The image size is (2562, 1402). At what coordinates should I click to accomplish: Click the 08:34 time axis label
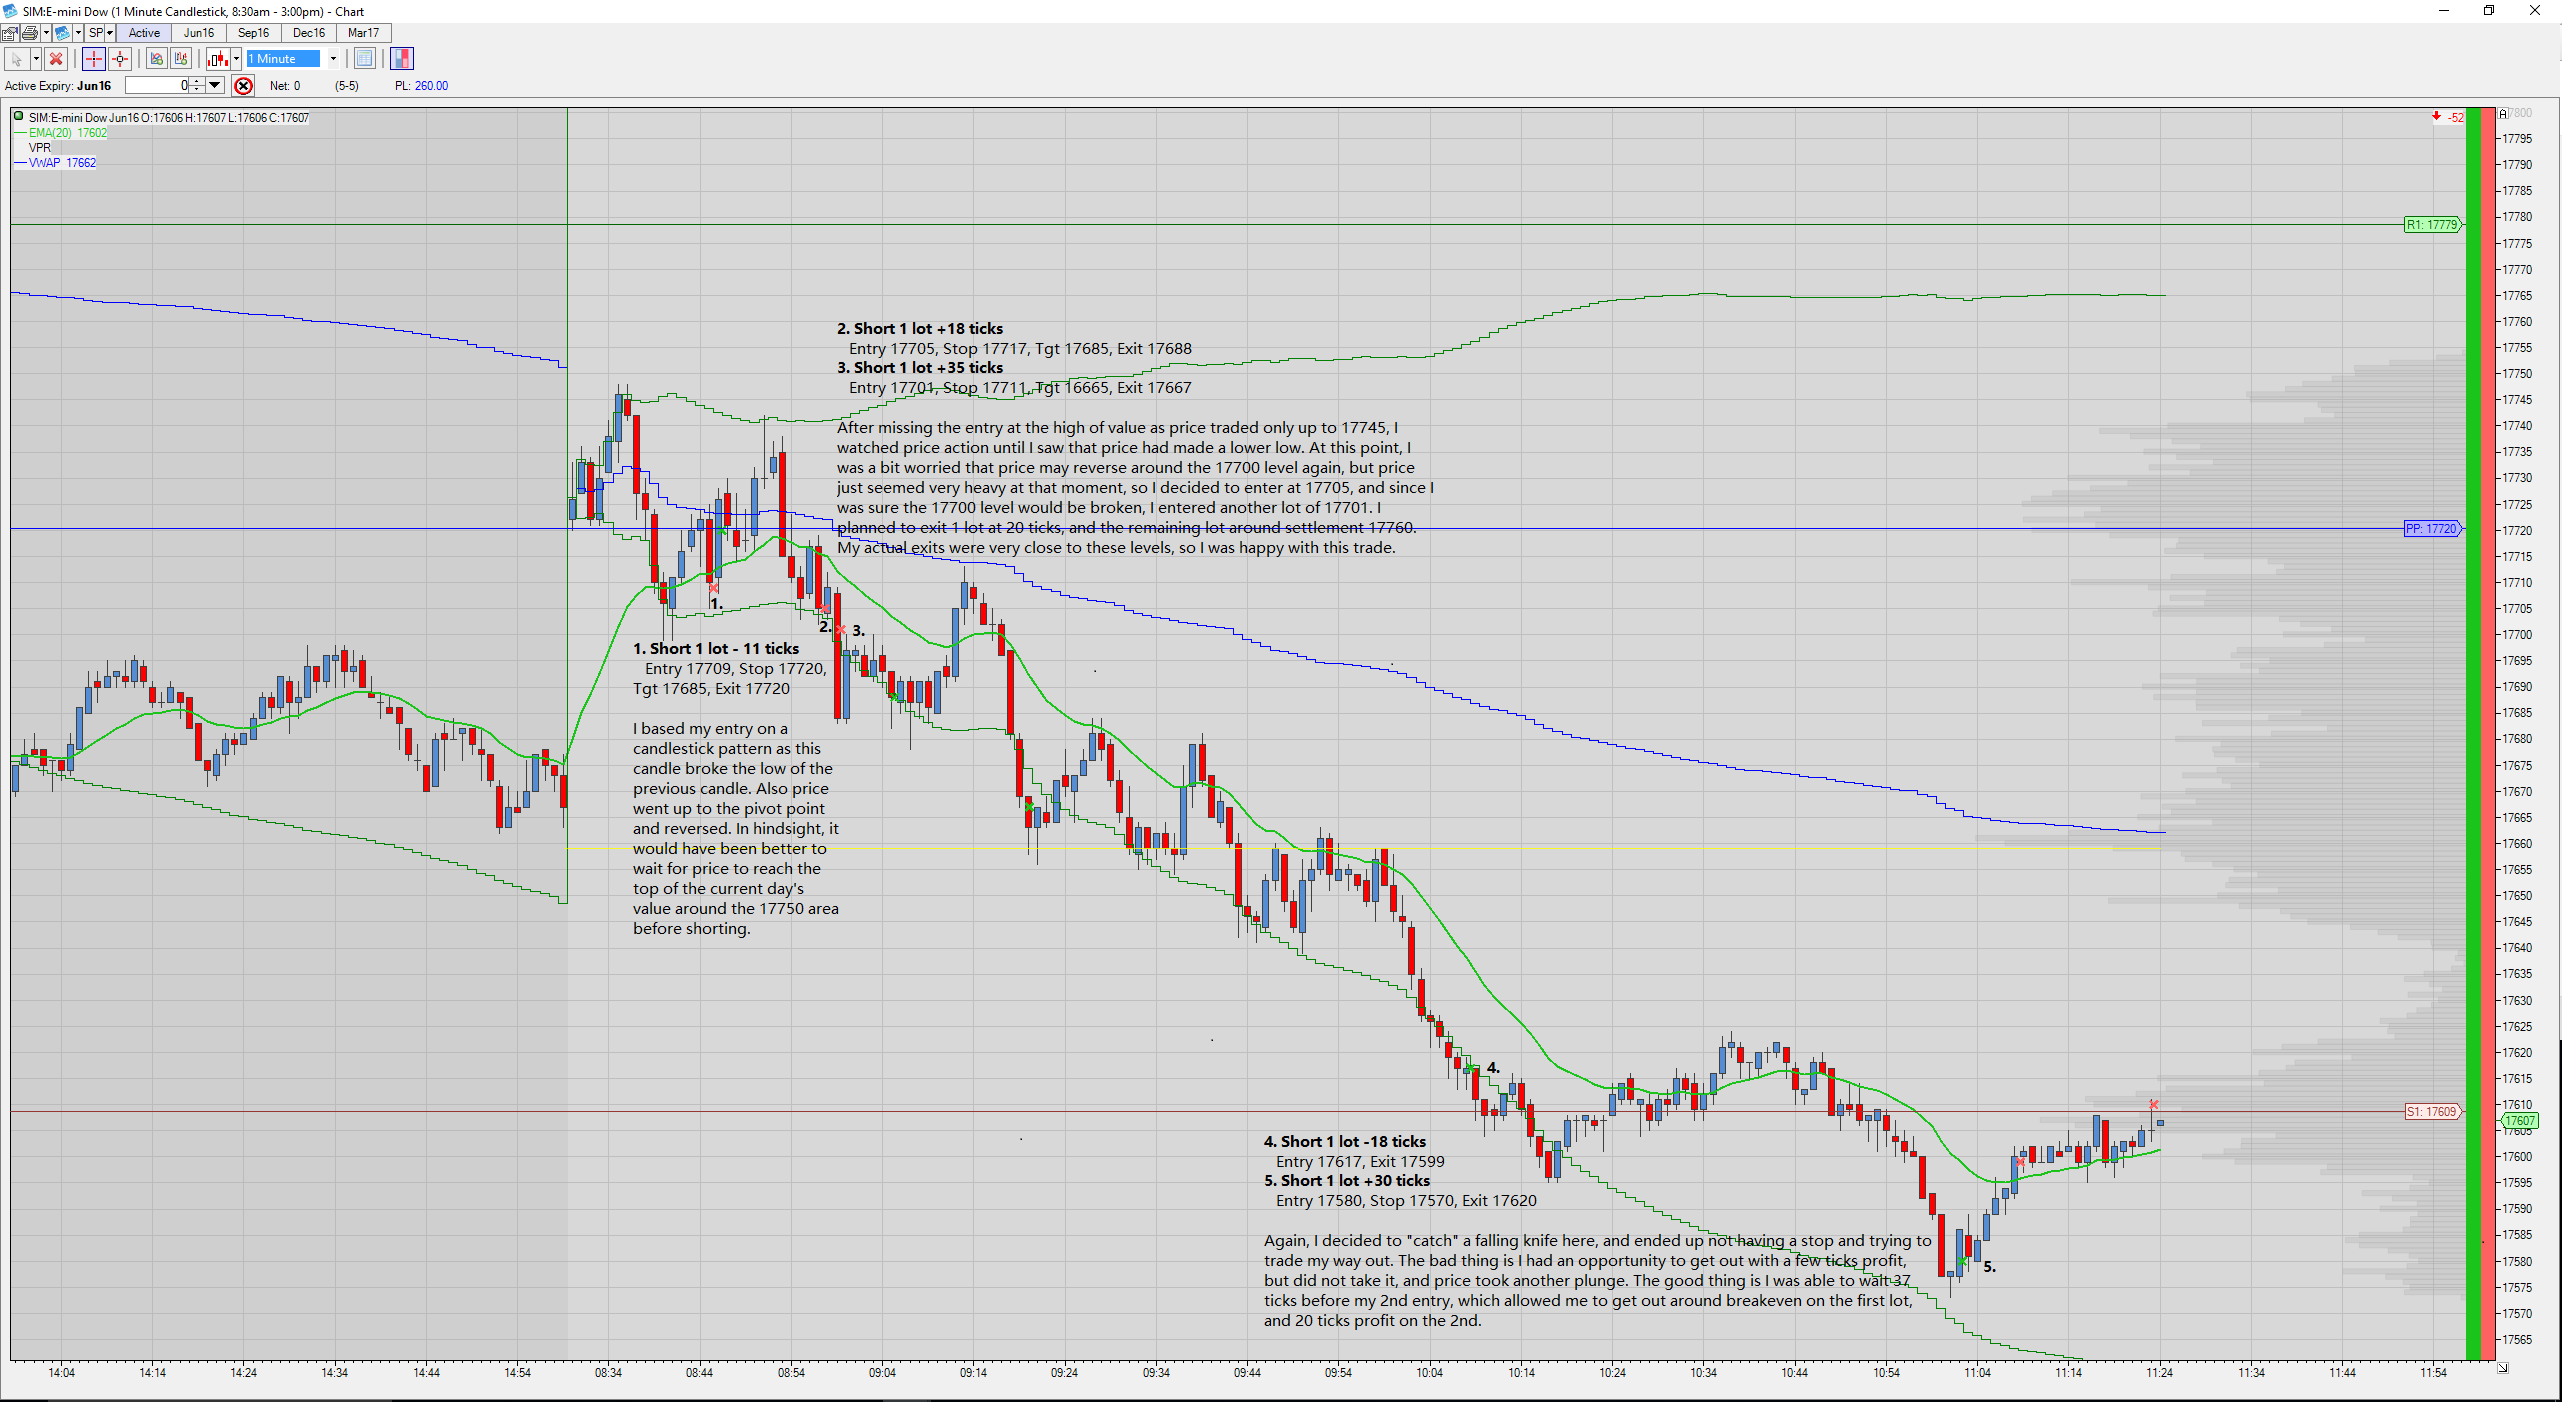coord(608,1373)
